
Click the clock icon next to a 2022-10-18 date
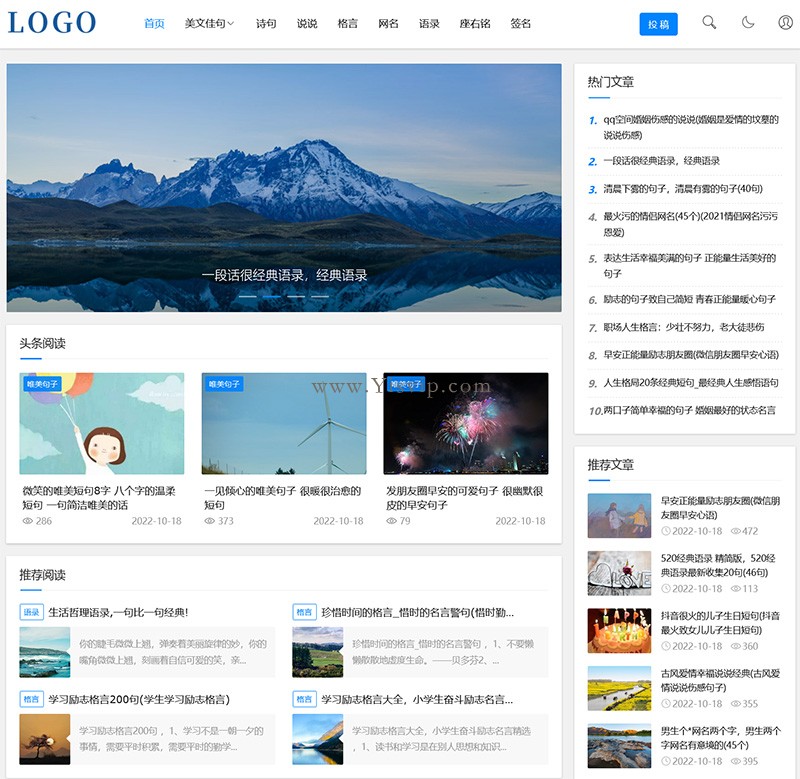[667, 530]
